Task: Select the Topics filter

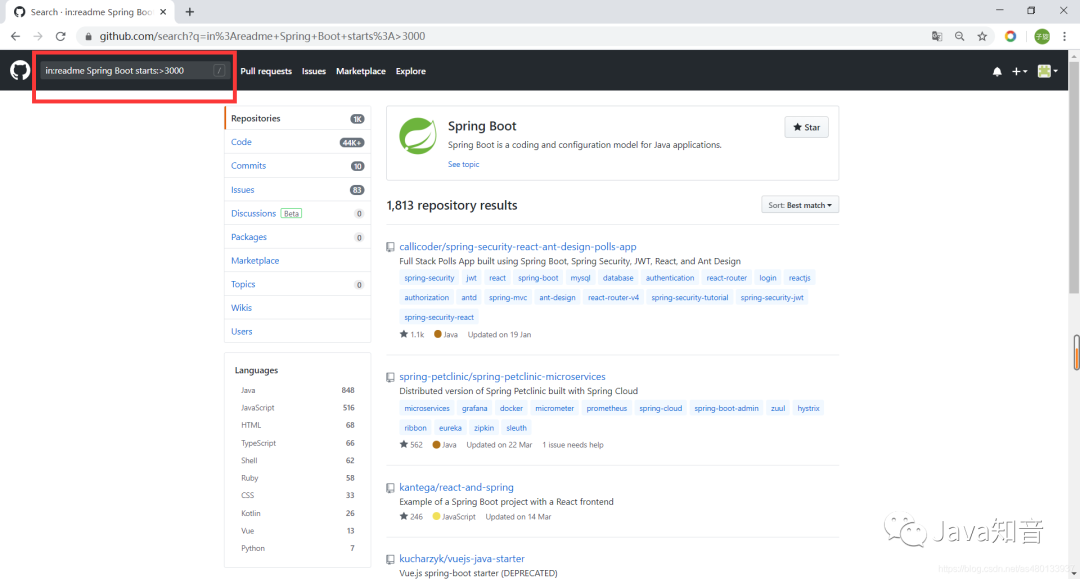Action: coord(298,284)
